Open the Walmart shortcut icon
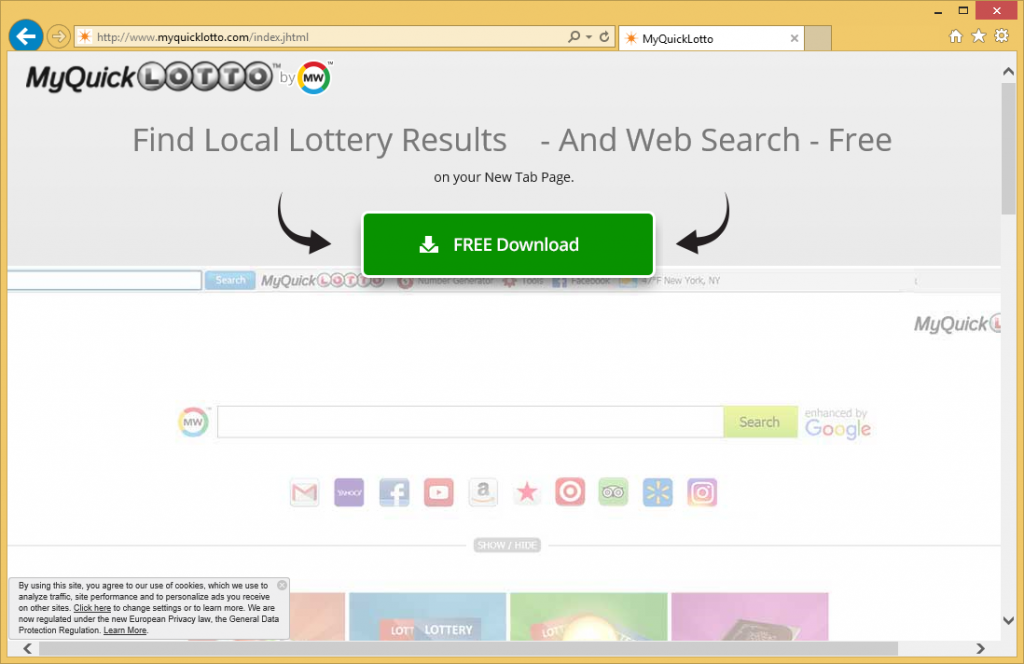Image resolution: width=1024 pixels, height=664 pixels. click(658, 492)
